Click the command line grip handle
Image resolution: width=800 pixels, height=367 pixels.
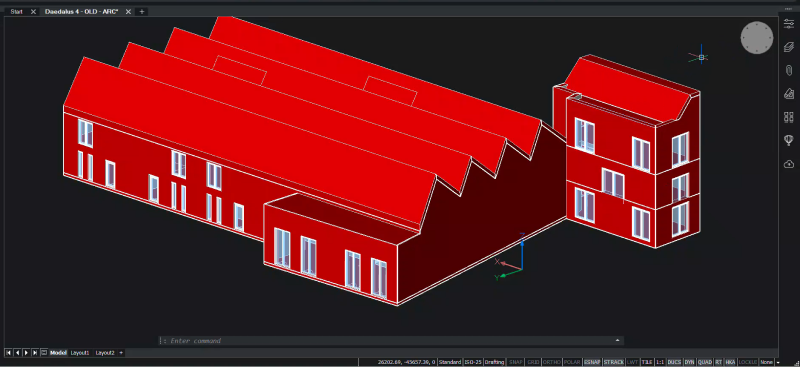[161, 340]
